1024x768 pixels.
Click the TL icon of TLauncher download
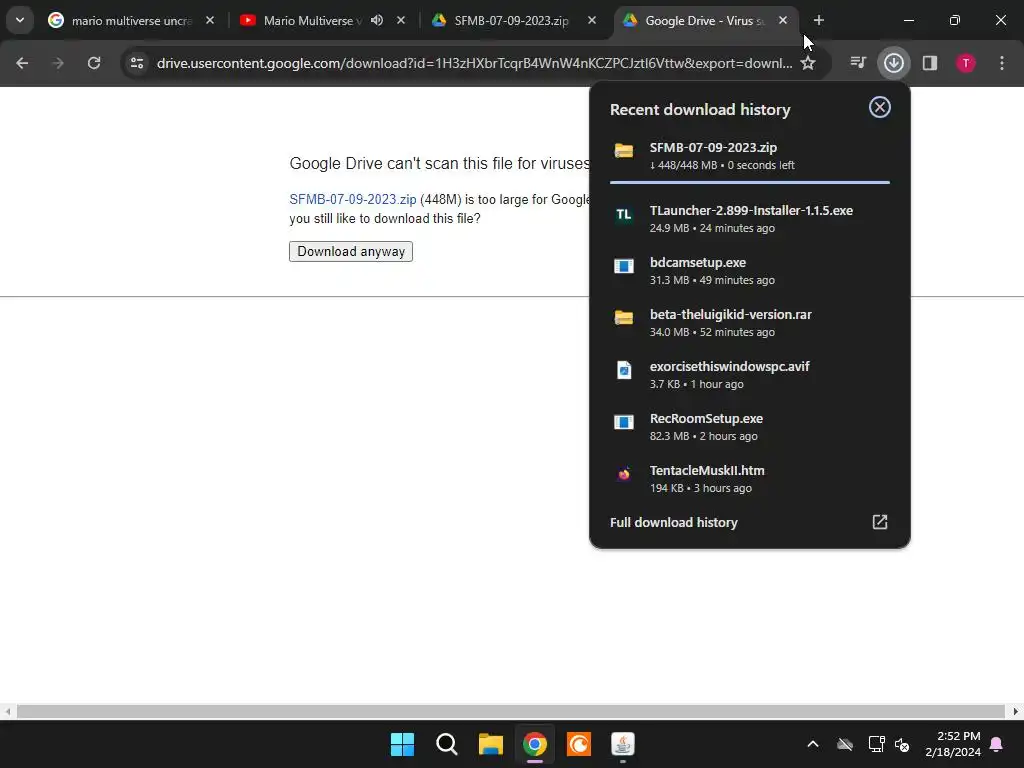(x=624, y=214)
